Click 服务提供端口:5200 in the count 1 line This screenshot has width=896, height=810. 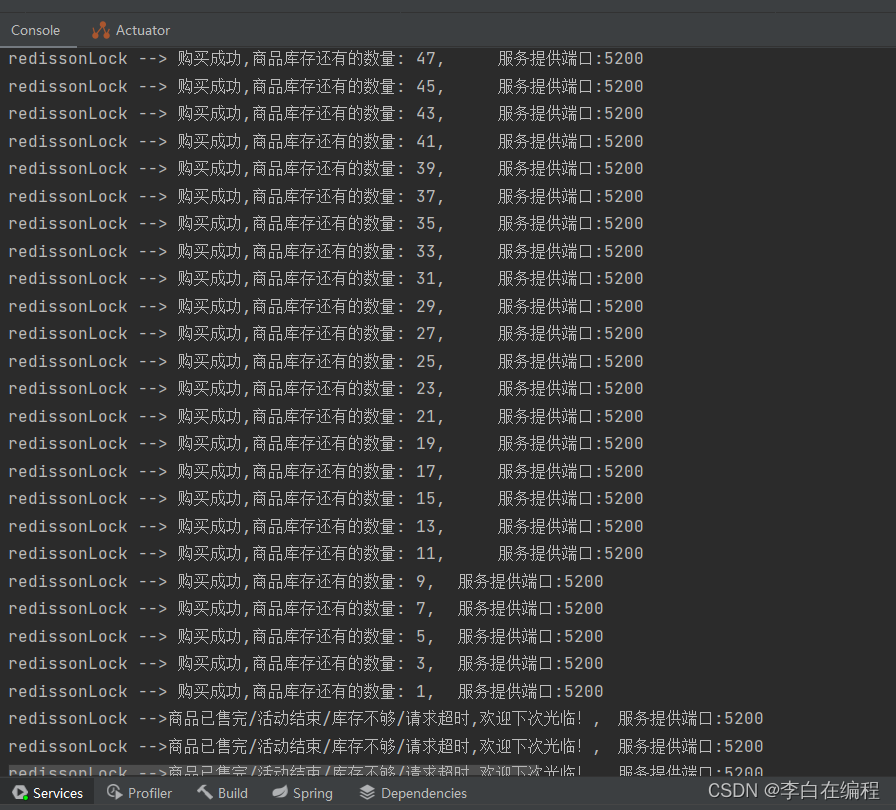530,691
